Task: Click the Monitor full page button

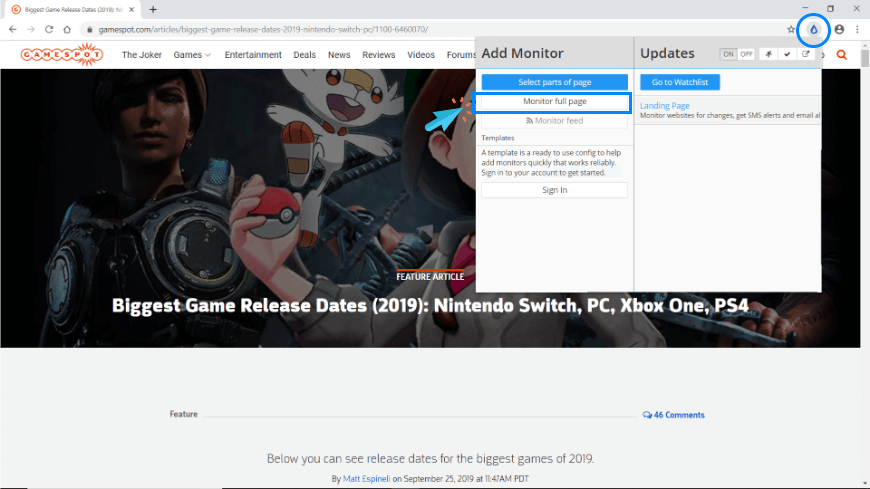Action: click(x=555, y=102)
